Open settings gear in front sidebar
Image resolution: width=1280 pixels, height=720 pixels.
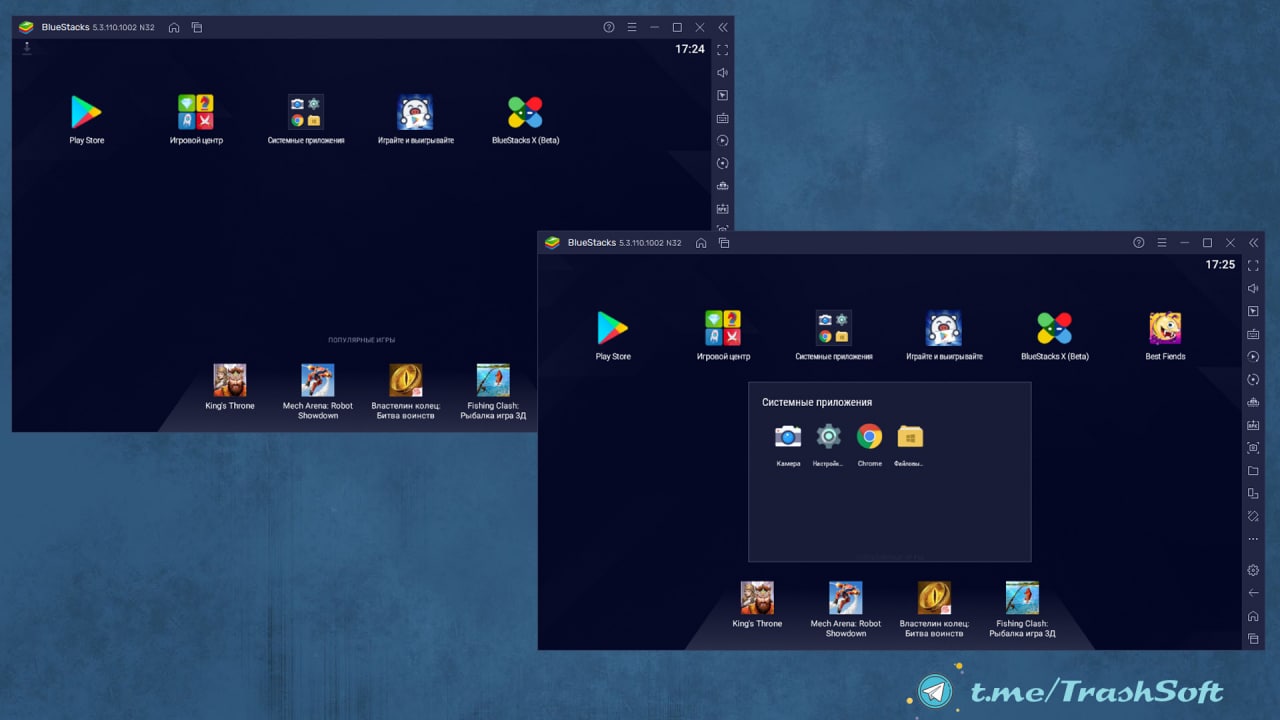[1253, 570]
